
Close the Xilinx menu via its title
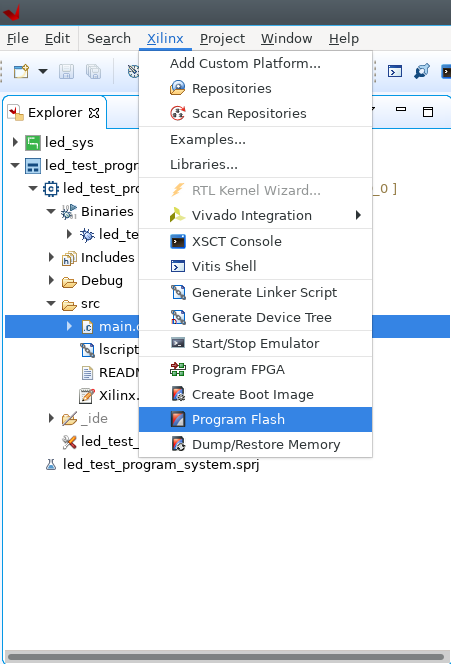click(x=165, y=39)
